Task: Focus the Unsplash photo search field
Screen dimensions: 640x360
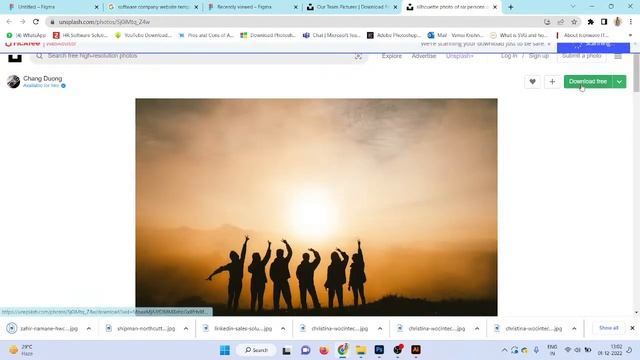Action: pyautogui.click(x=199, y=56)
